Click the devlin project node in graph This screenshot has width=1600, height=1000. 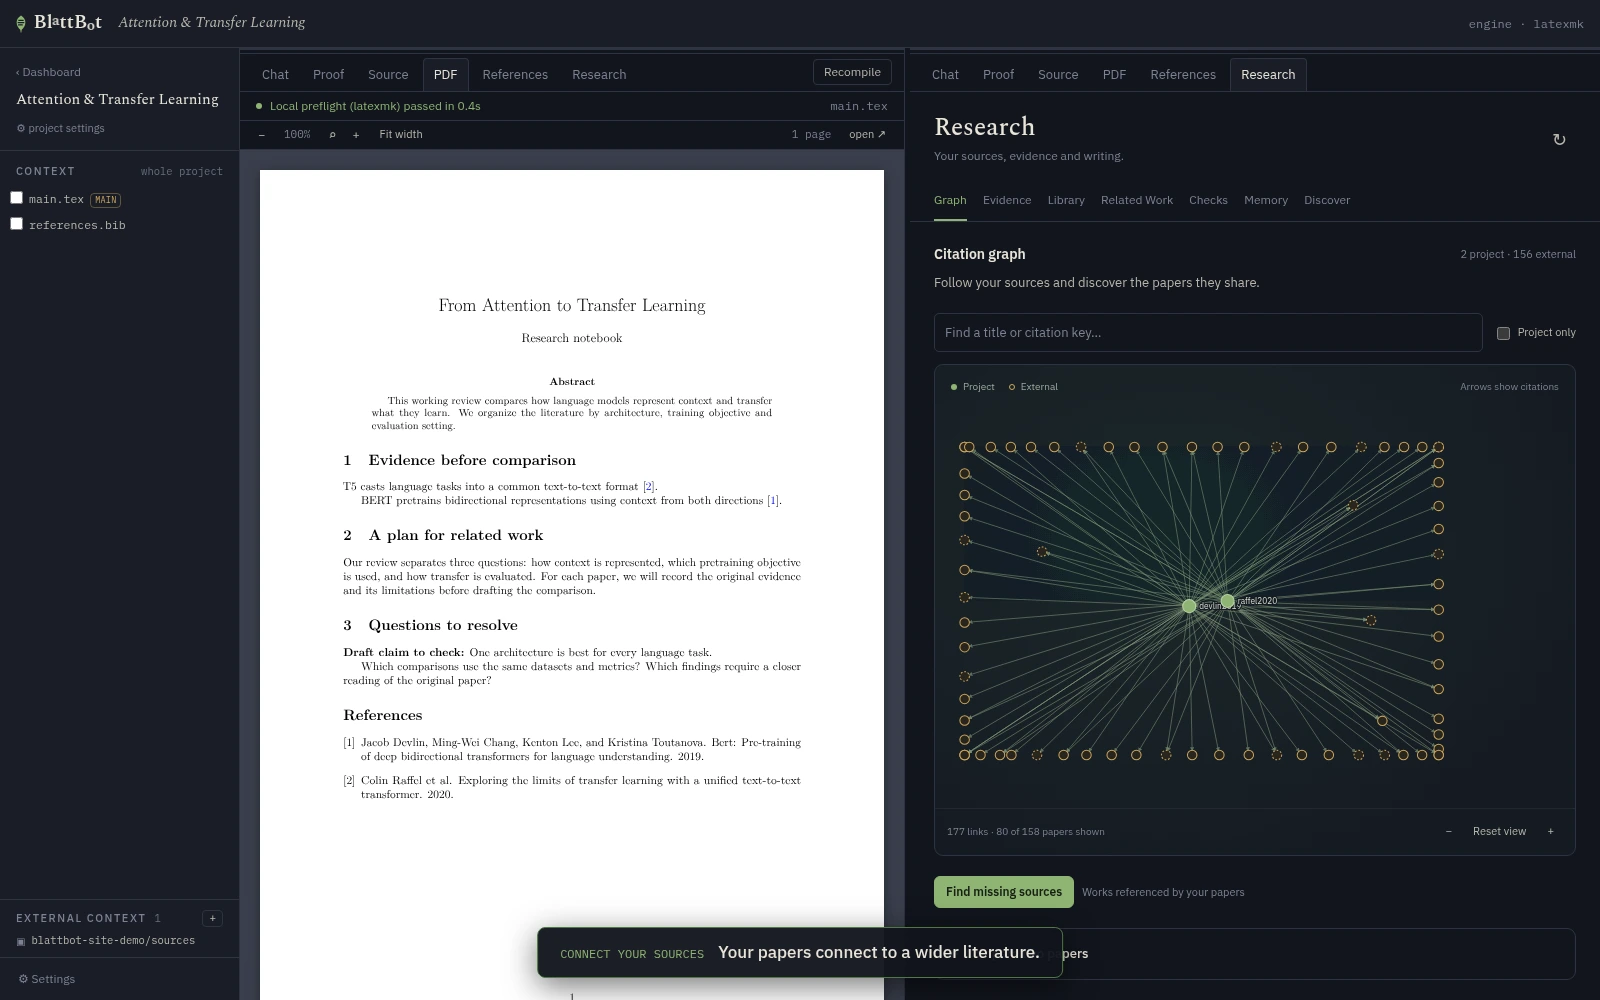click(1189, 606)
